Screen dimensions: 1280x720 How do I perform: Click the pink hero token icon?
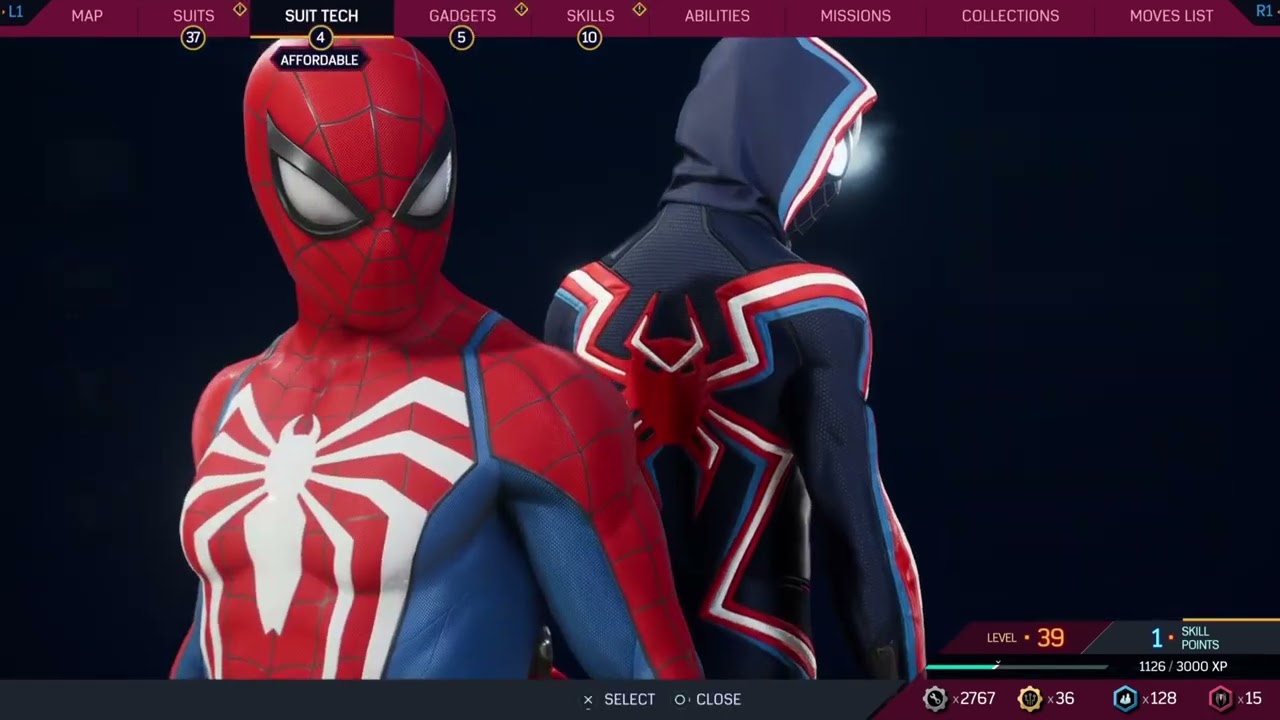coord(1220,698)
